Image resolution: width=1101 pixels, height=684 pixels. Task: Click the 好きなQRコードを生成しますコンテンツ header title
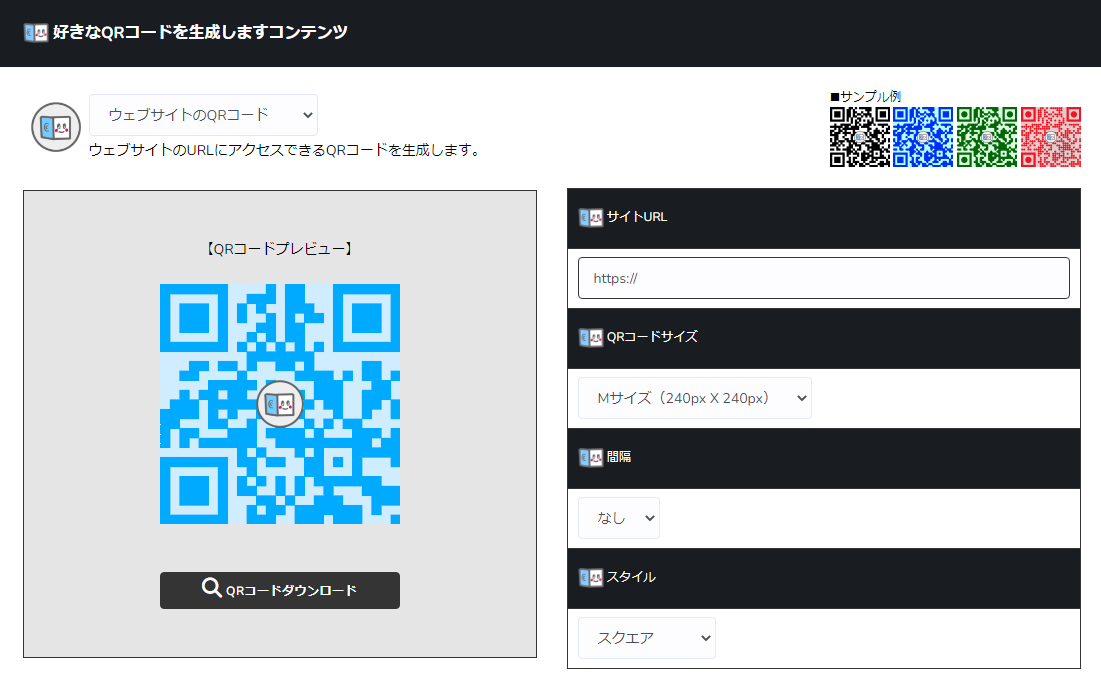(200, 33)
